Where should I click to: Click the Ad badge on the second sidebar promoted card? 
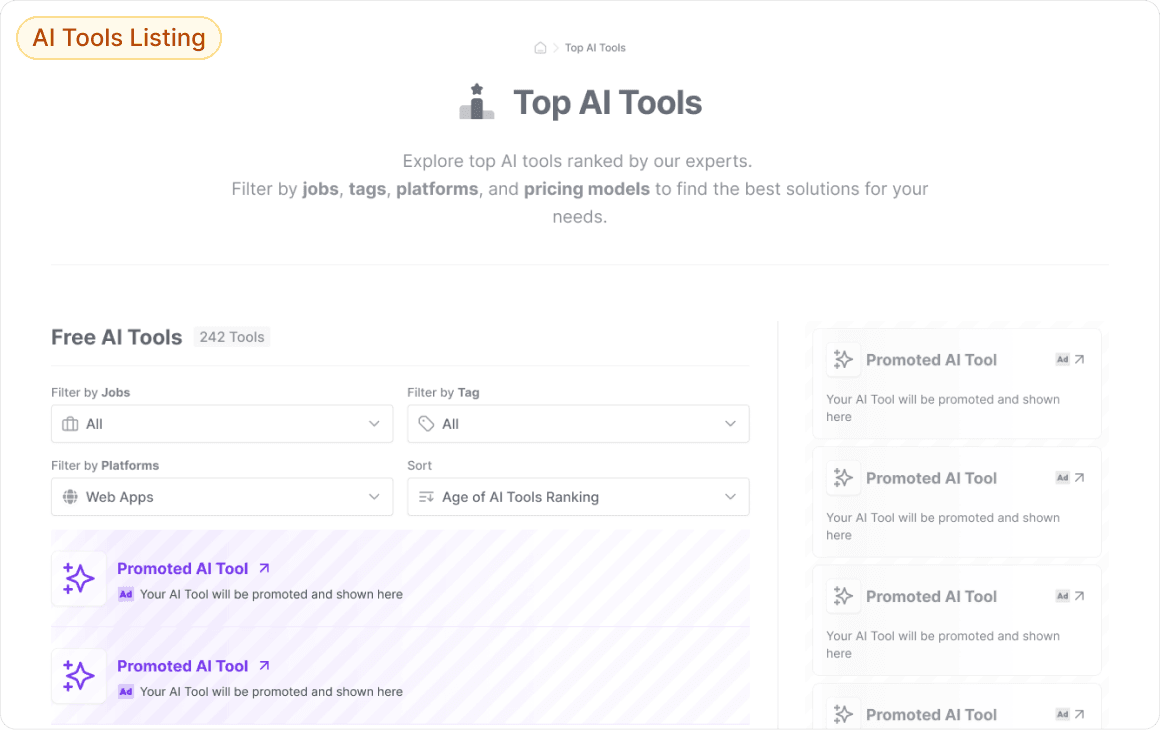coord(1062,477)
